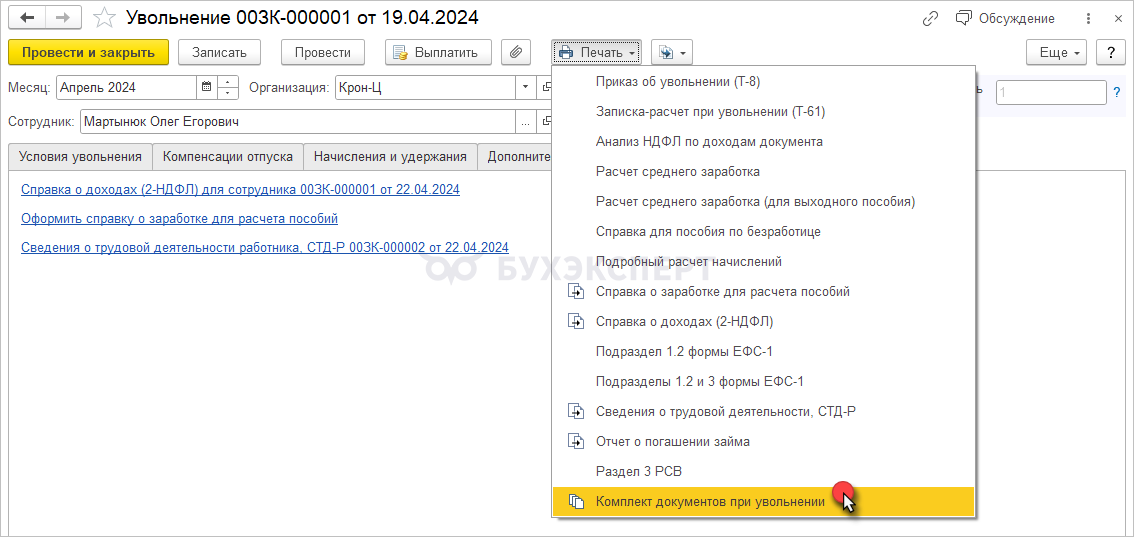Screen dimensions: 1134x537
Task: Select Анализ НДФЛ по доходам документа
Action: [x=764, y=142]
